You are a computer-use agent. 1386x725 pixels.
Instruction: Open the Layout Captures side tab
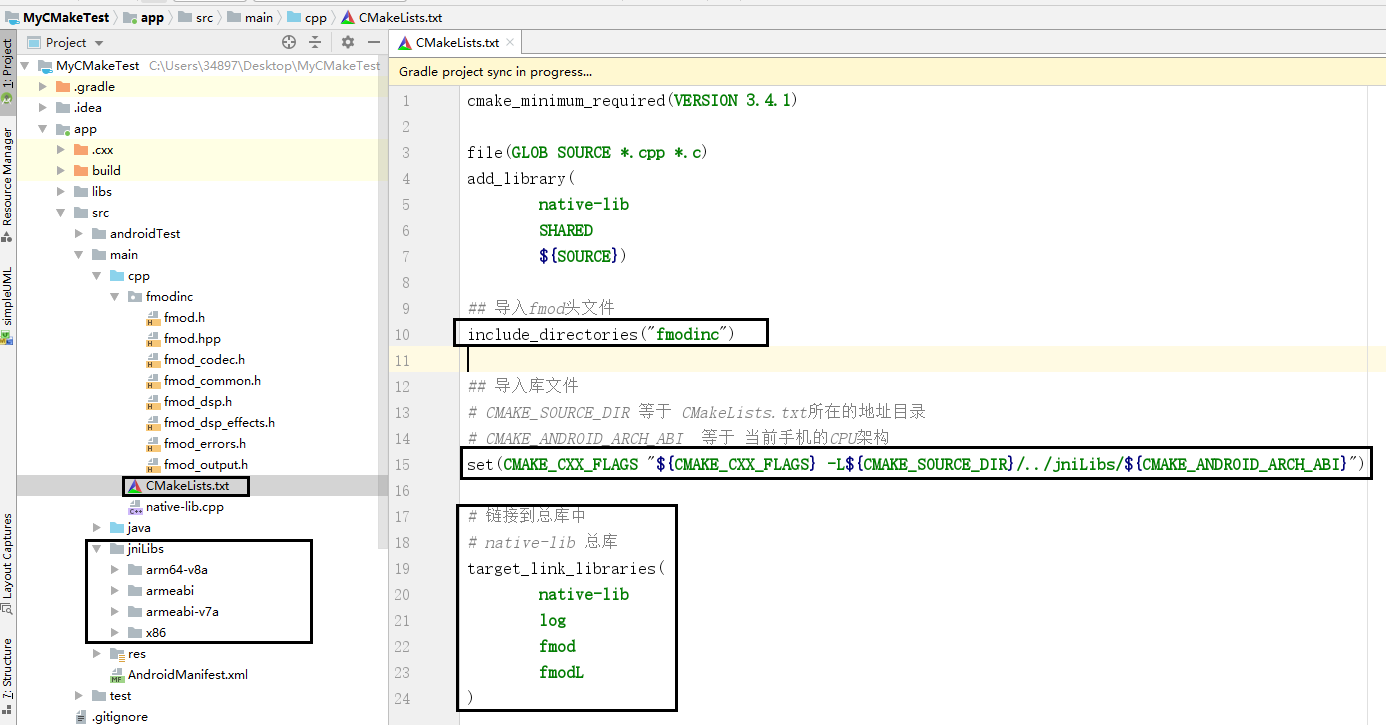8,562
